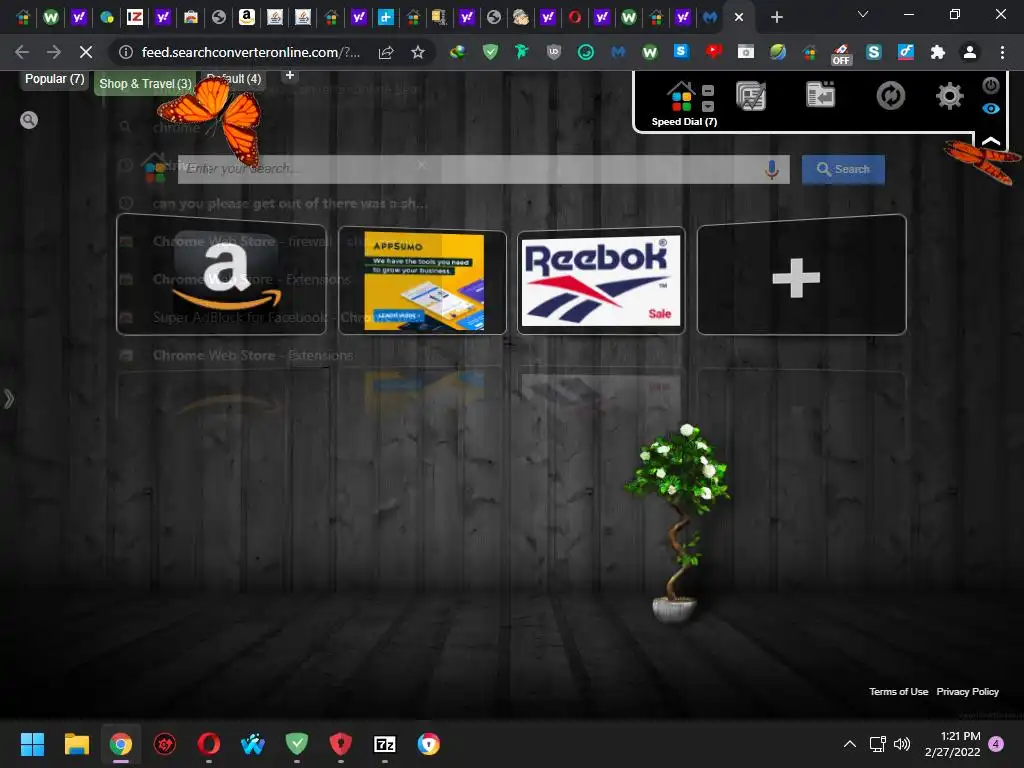Click the red video downloader extension
The image size is (1024, 768).
[x=713, y=52]
